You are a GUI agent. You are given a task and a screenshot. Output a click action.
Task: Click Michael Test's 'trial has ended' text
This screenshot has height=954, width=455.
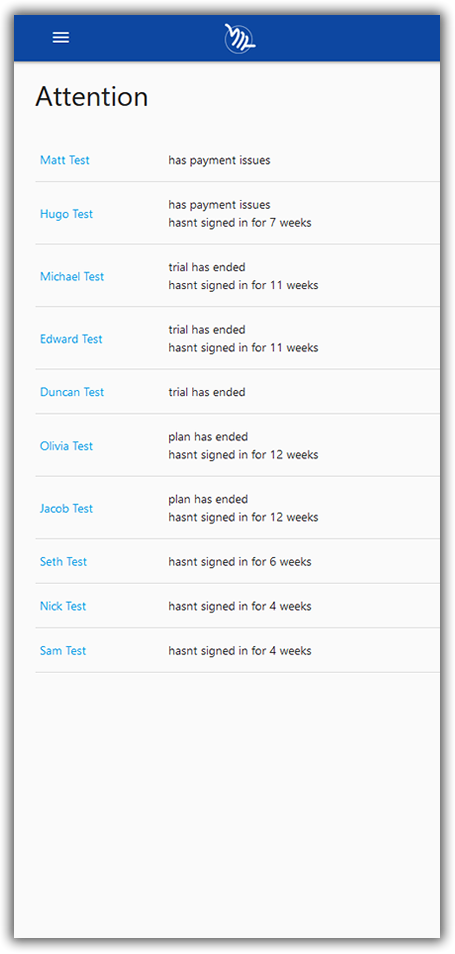pos(207,267)
